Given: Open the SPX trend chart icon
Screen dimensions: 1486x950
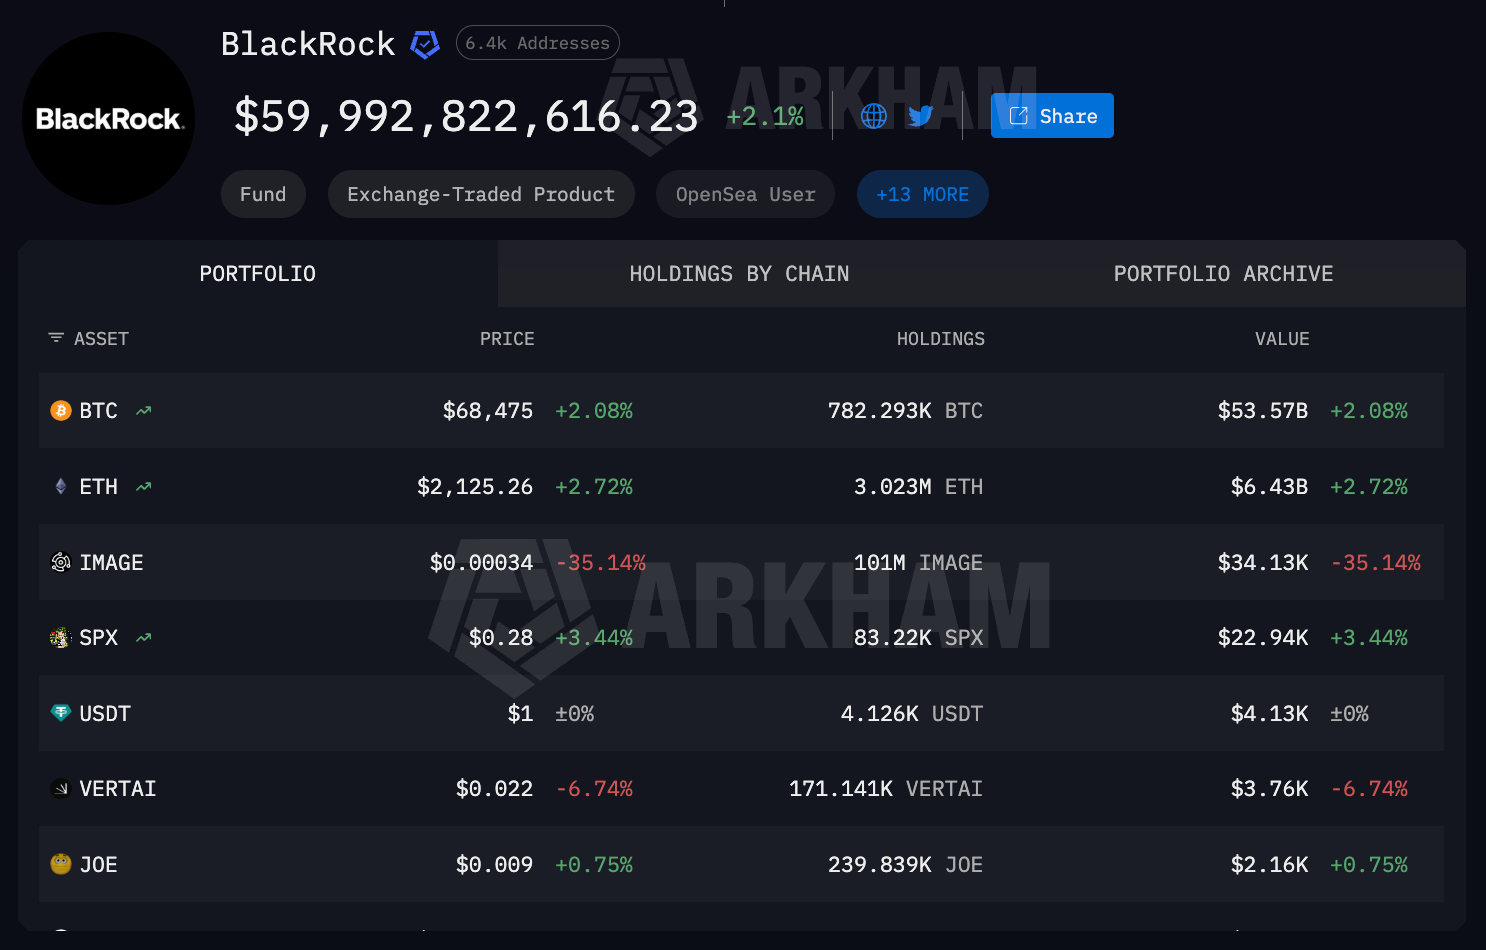Looking at the screenshot, I should click(144, 638).
